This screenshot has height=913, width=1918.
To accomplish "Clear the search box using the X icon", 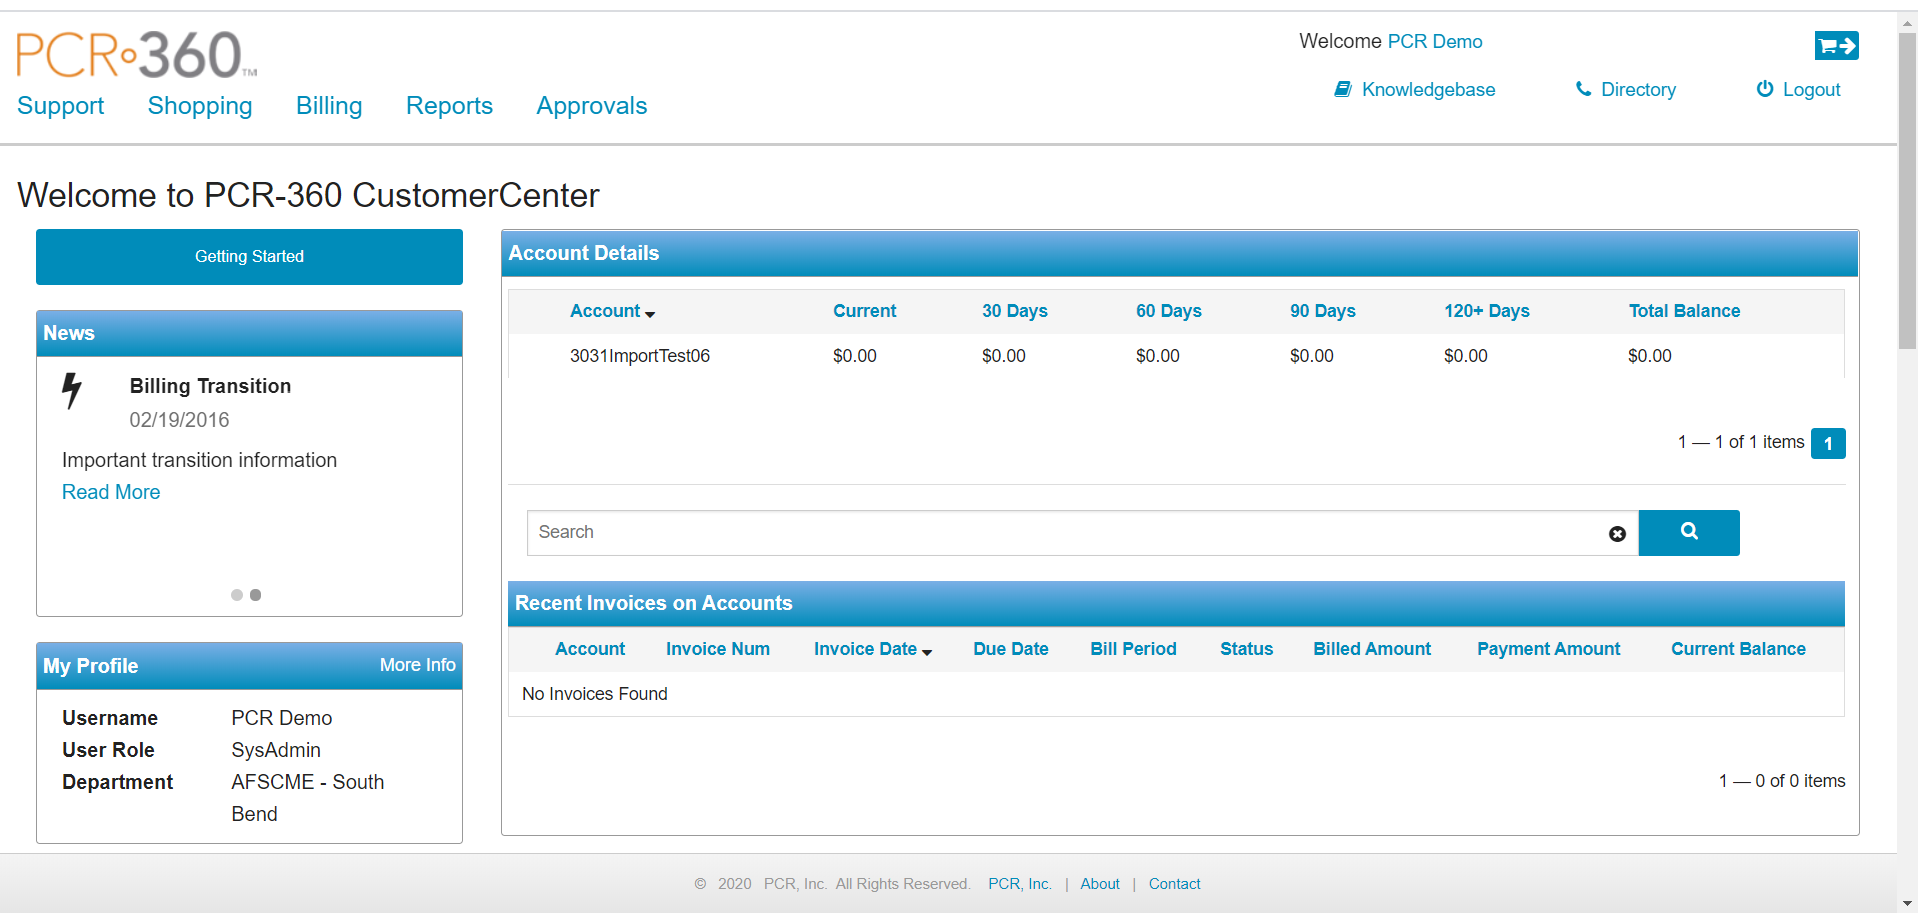I will pos(1617,533).
